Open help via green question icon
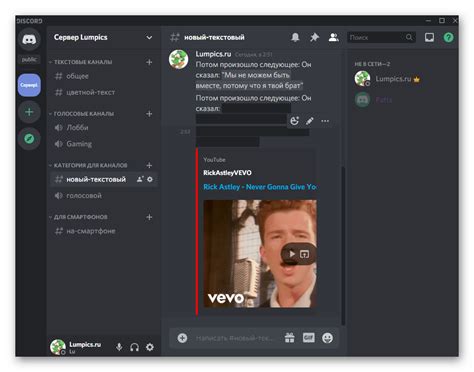Image resolution: width=474 pixels, height=372 pixels. [x=448, y=37]
